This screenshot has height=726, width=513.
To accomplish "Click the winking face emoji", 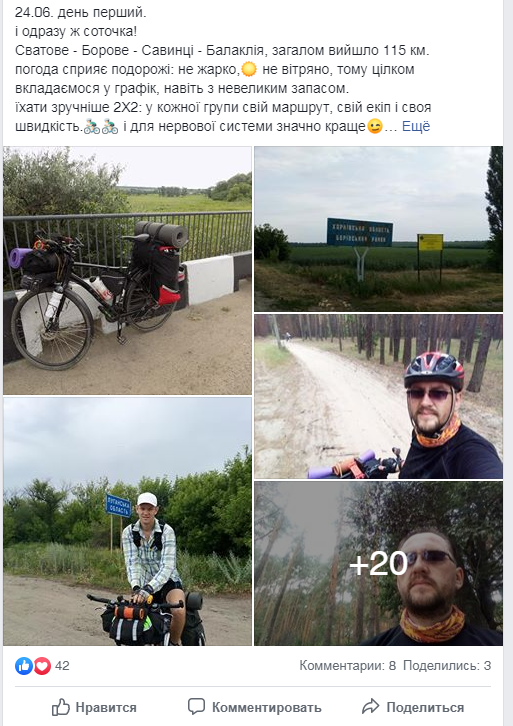I will (375, 126).
